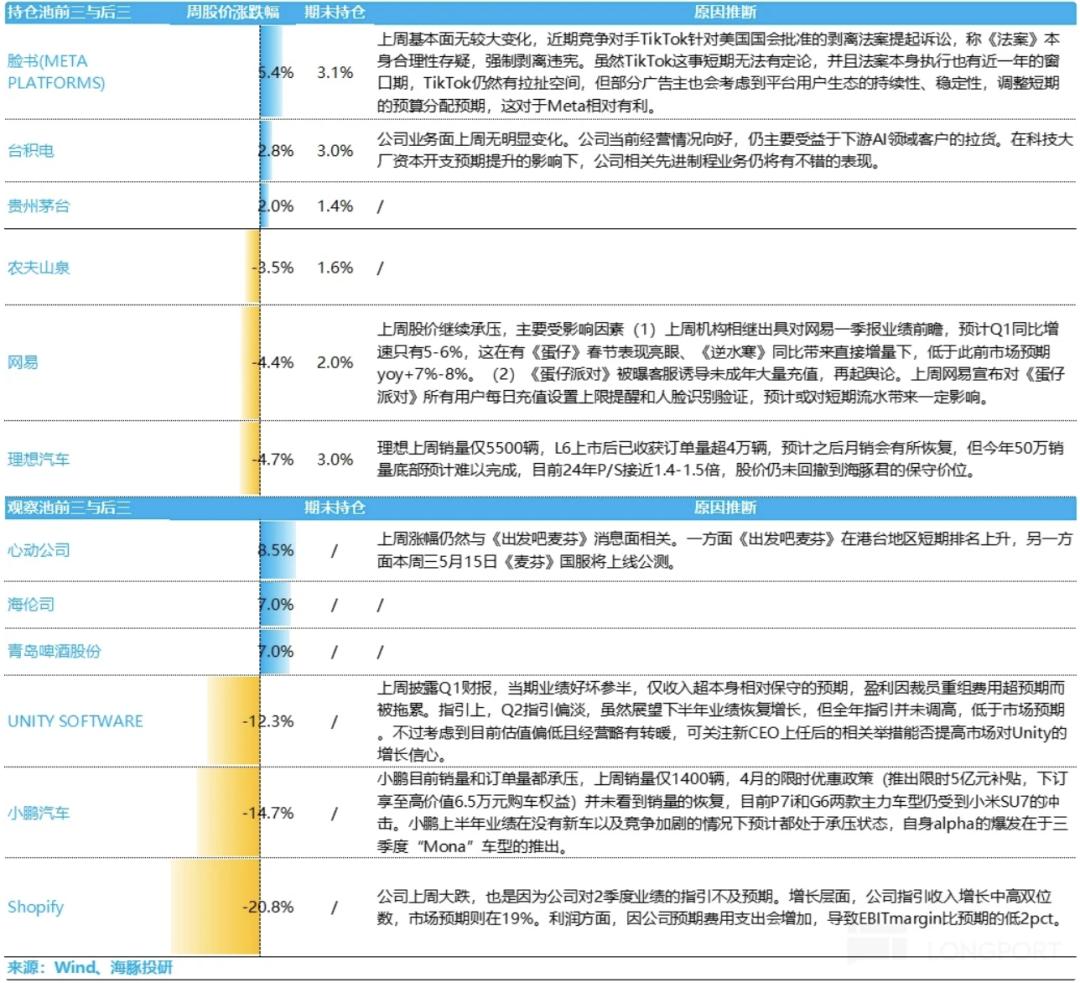Viewport: 1080px width, 983px height.
Task: Open the 心动公司 entry
Action: point(38,551)
